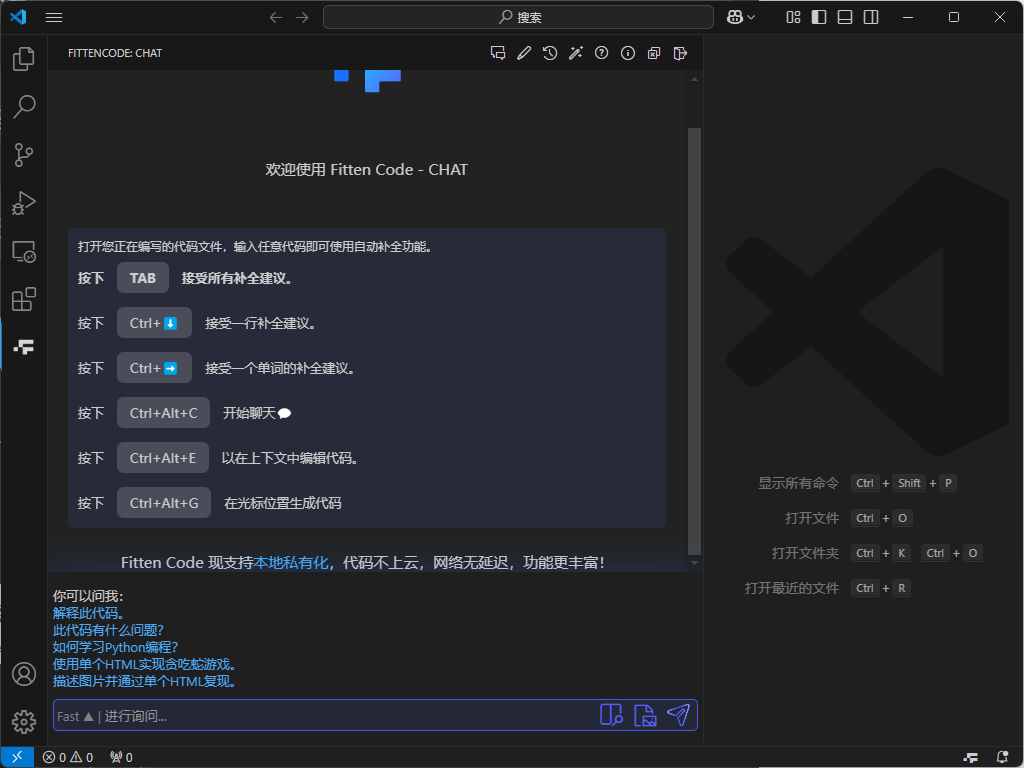Screen dimensions: 1024x768
Task: Open the customize layout button
Action: 793,18
